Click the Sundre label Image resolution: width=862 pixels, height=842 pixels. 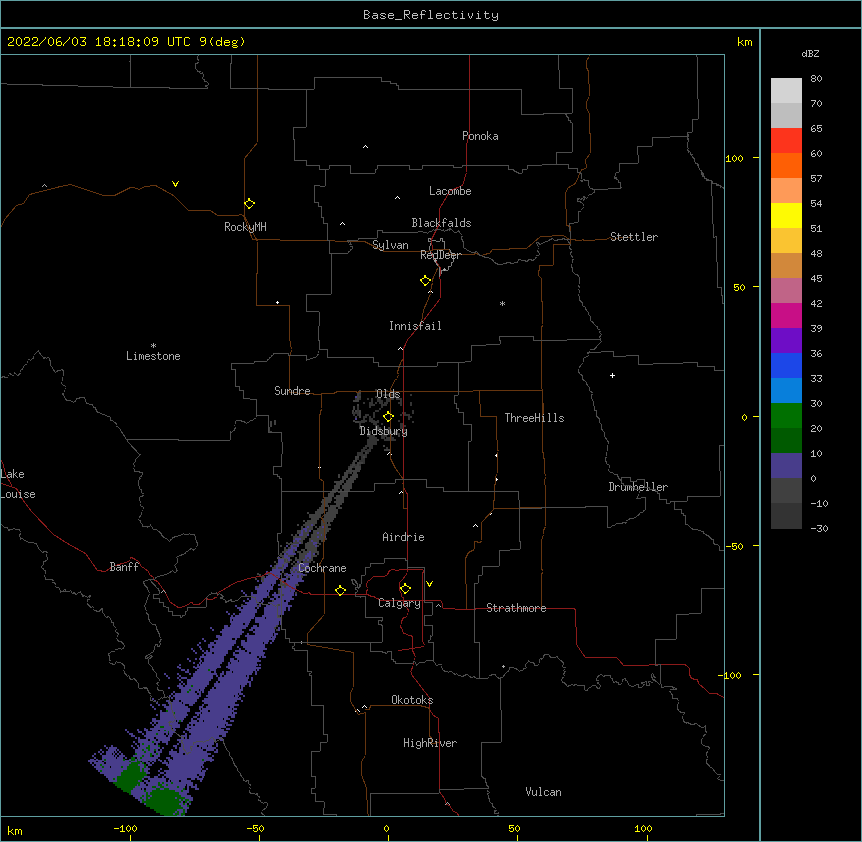292,391
